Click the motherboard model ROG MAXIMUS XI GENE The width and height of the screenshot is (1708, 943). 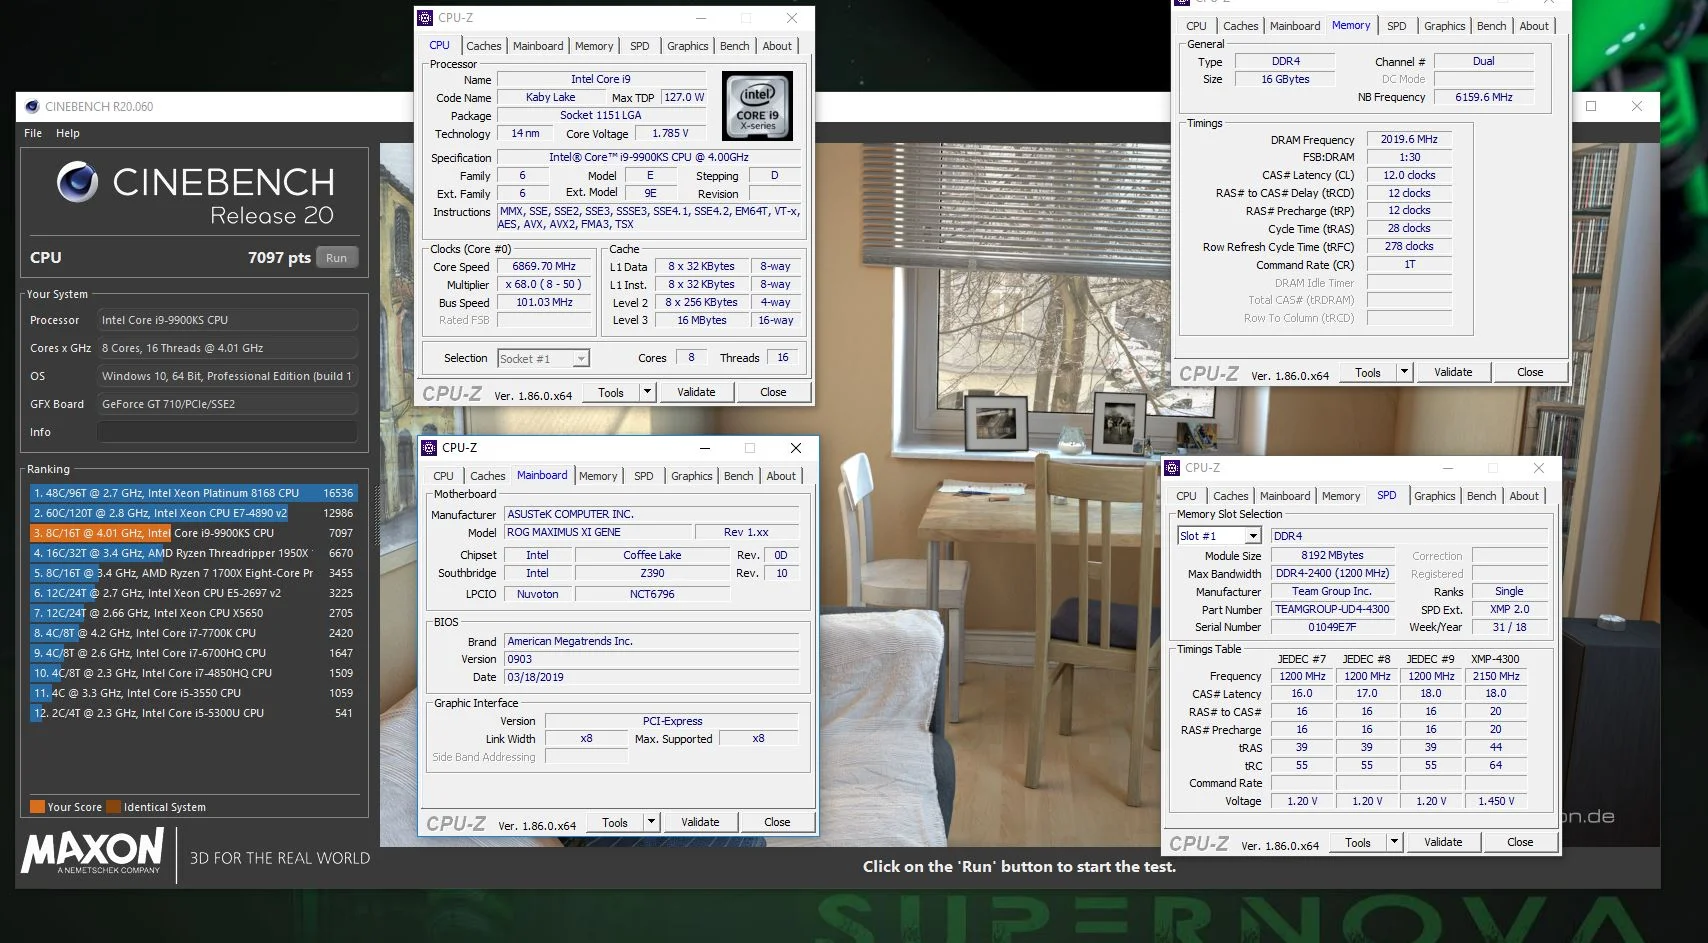599,532
